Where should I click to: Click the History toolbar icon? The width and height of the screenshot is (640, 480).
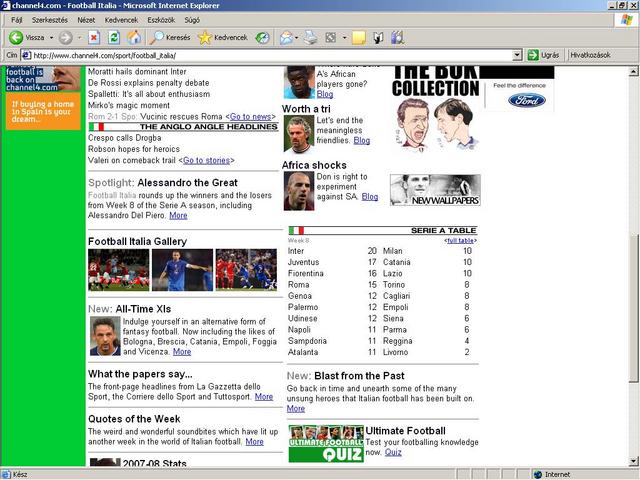[x=262, y=37]
